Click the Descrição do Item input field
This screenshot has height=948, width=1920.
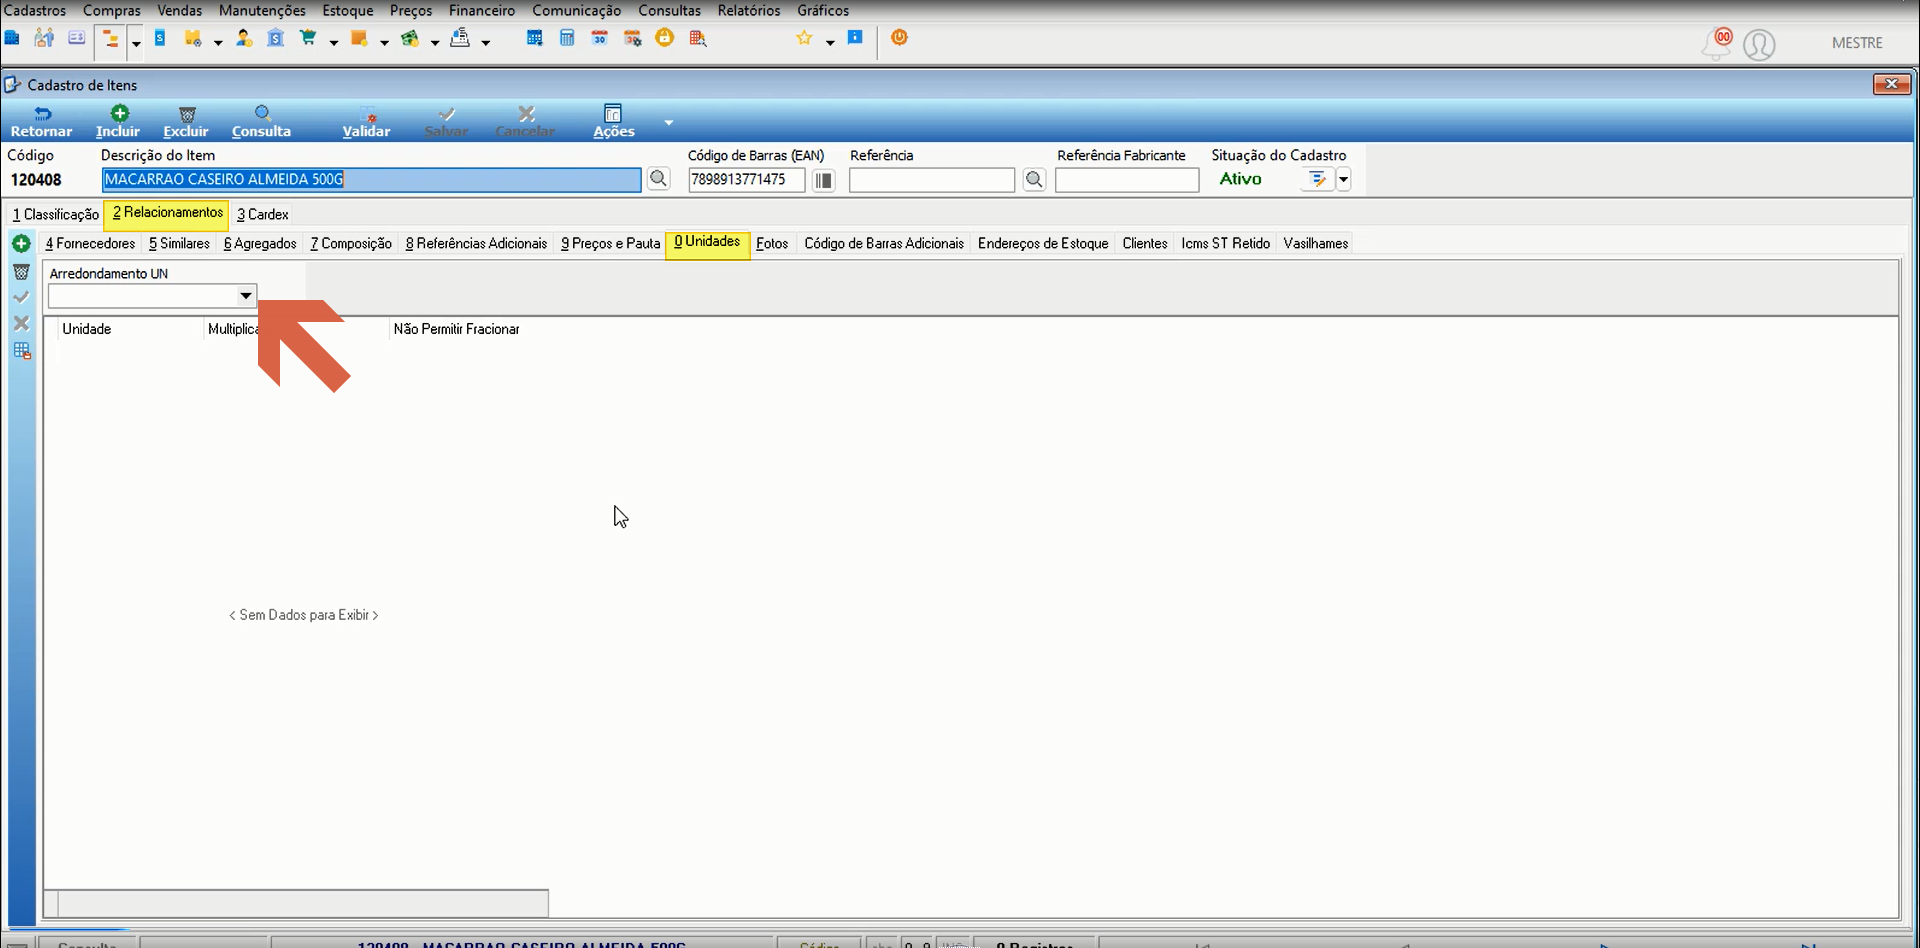[371, 179]
